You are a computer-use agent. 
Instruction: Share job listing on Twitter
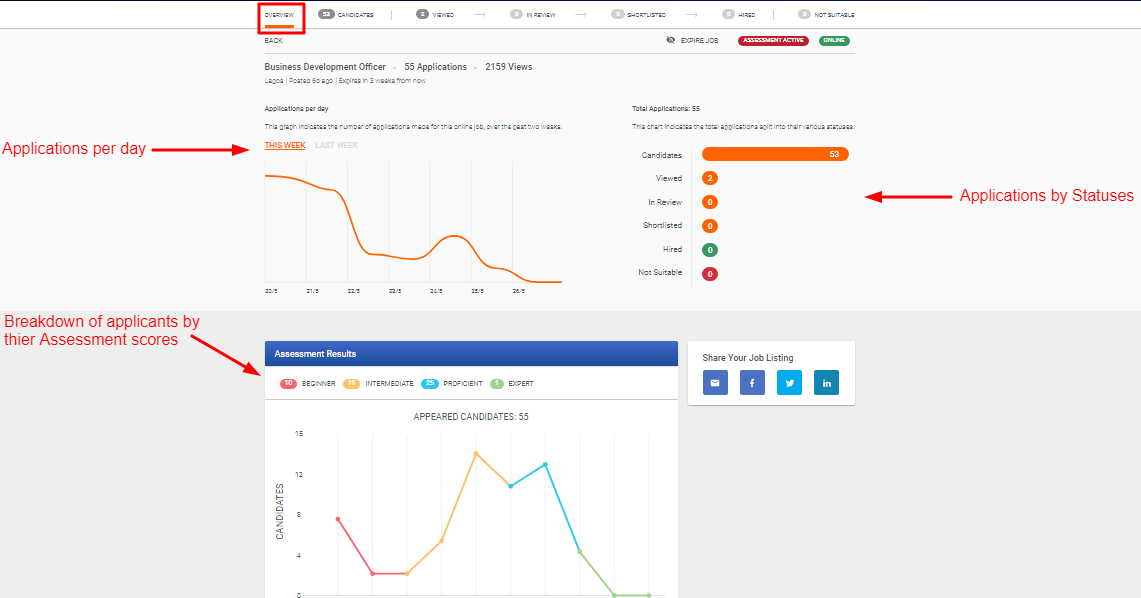click(790, 383)
